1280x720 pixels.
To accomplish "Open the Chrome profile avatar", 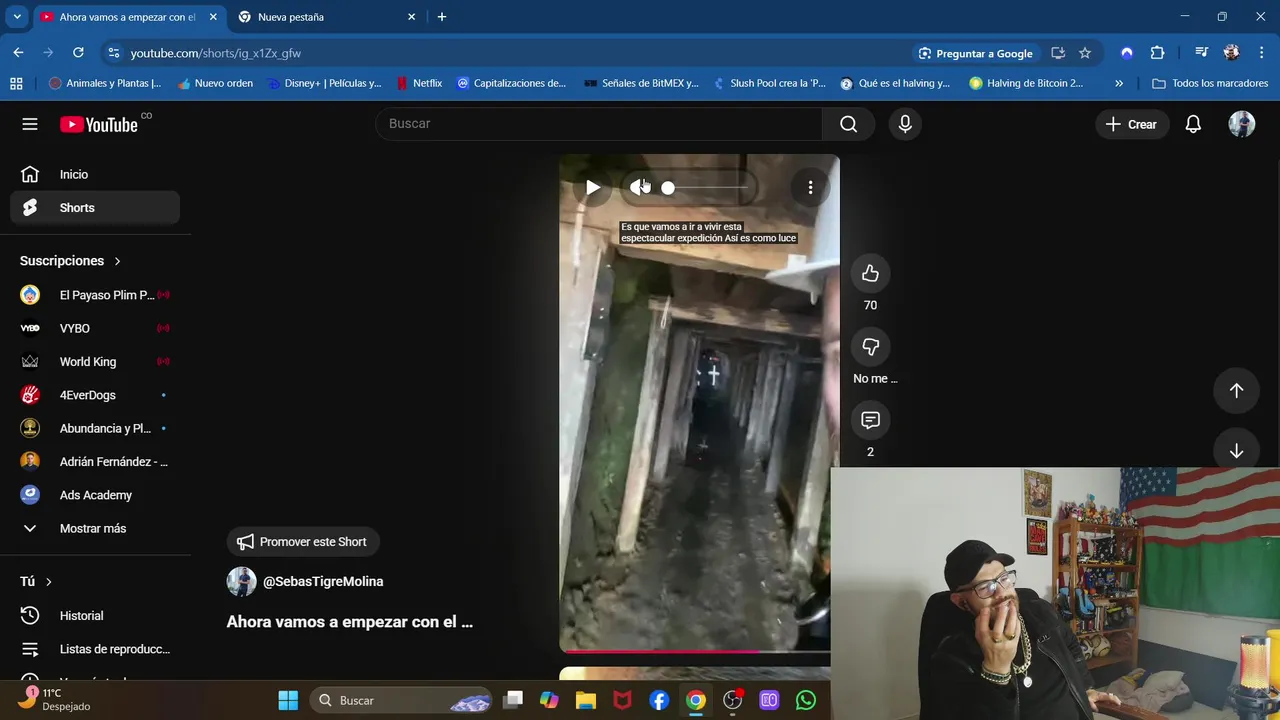I will [x=1232, y=53].
